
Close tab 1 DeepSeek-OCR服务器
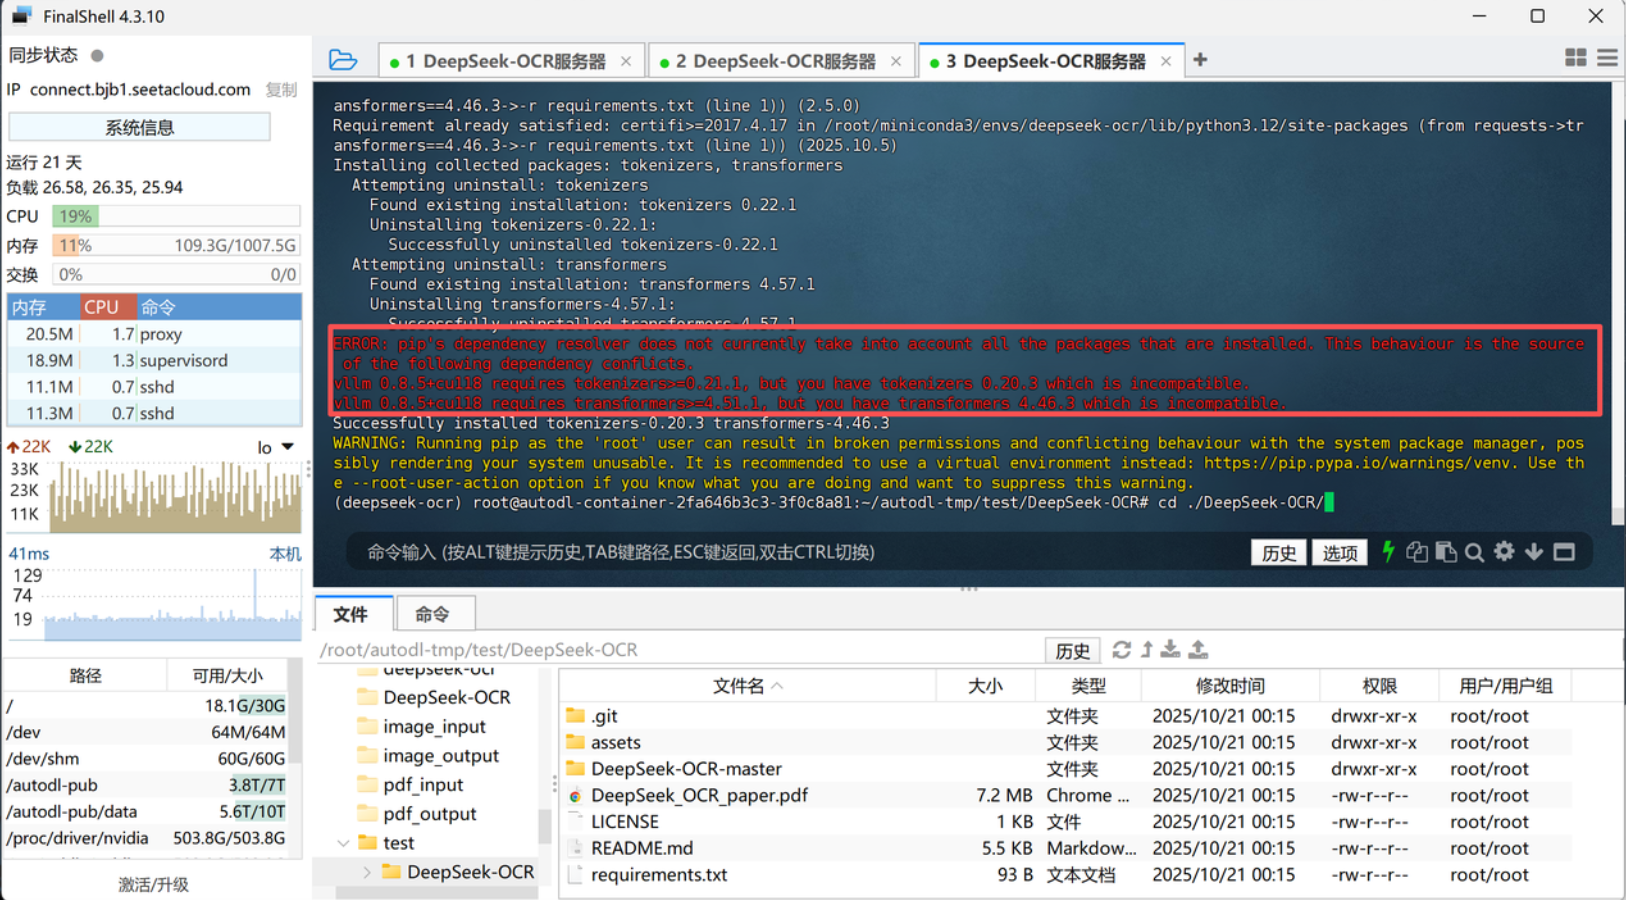626,61
